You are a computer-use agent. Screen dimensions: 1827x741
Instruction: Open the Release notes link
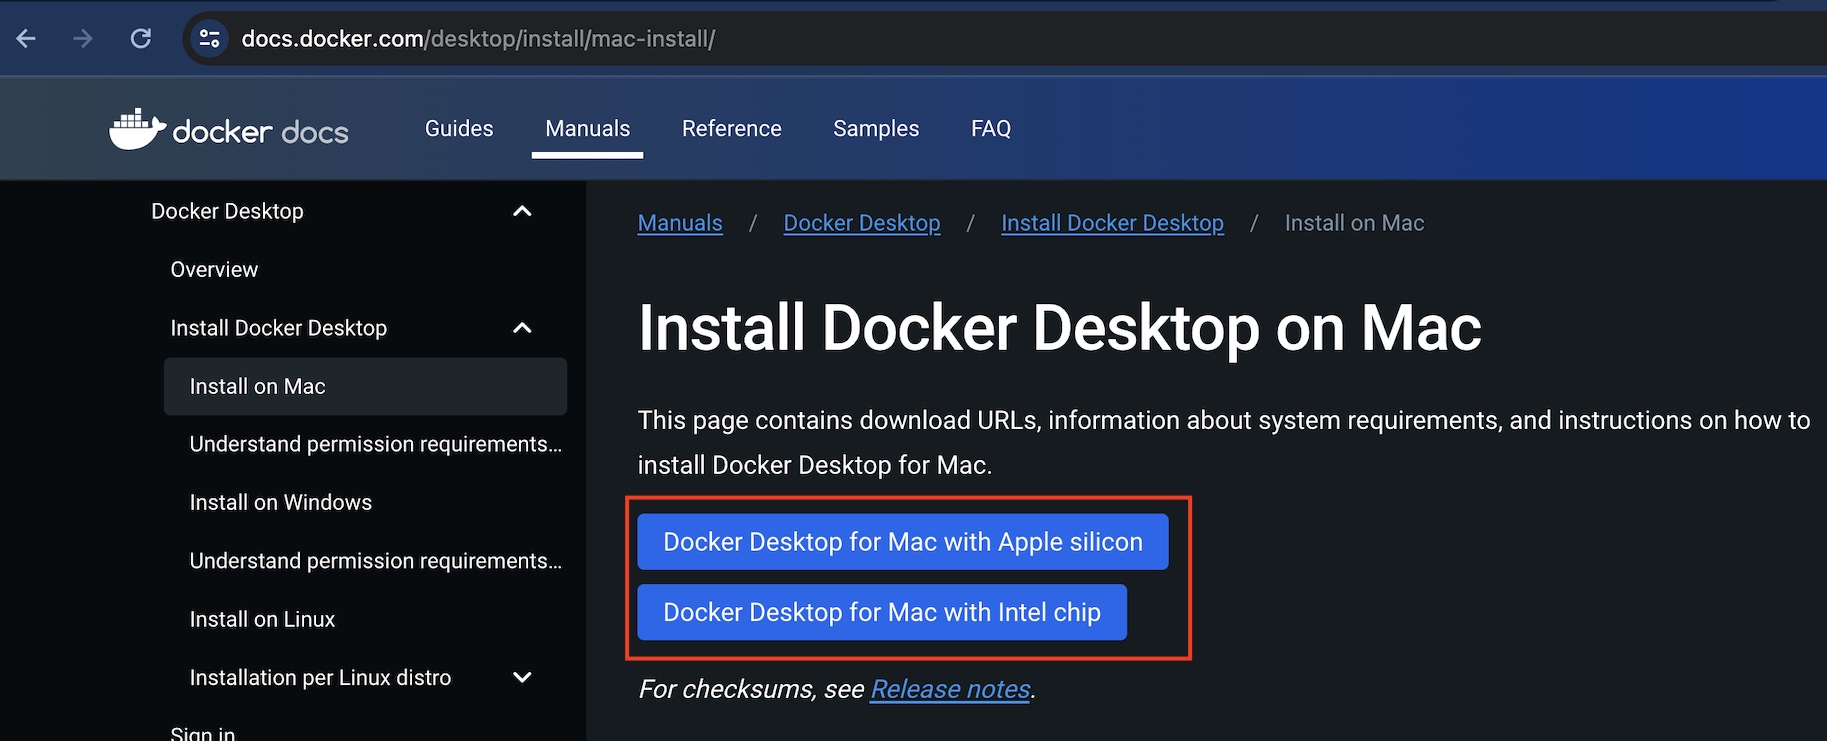point(950,689)
